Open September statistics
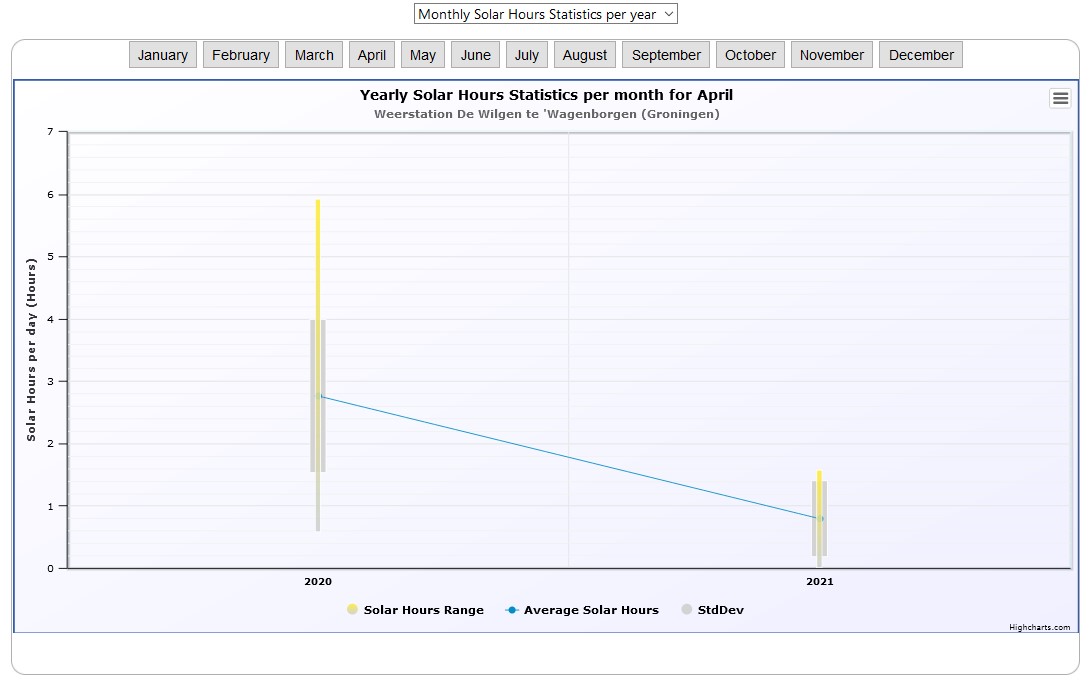 (666, 55)
